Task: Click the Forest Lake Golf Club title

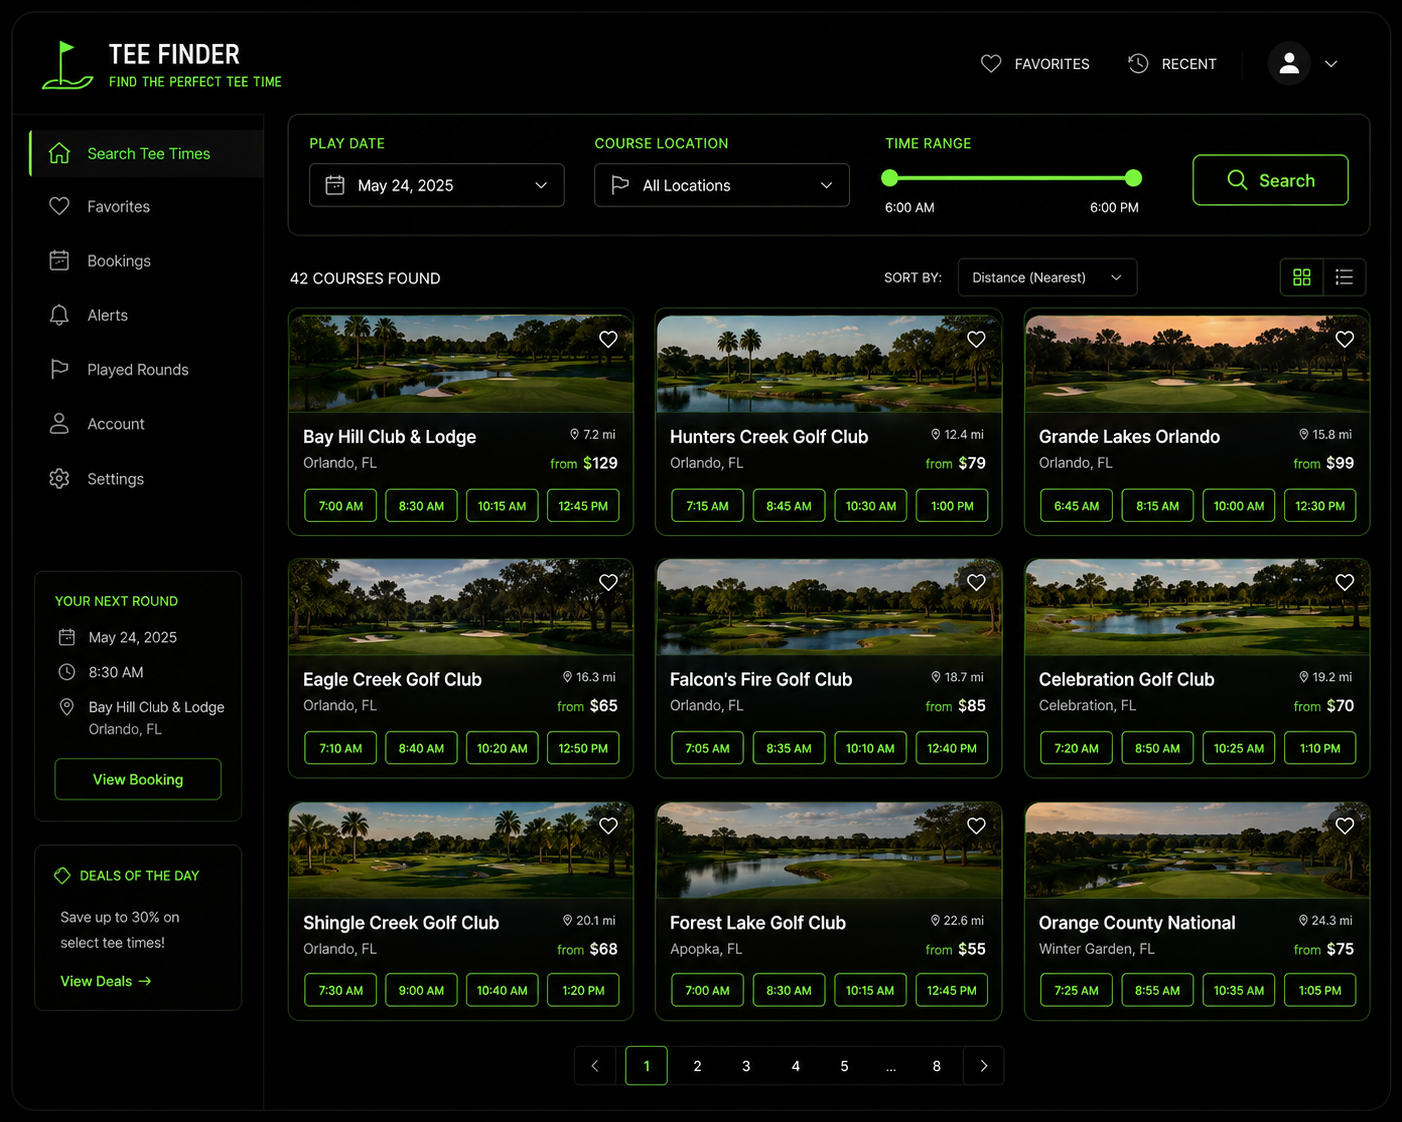Action: coord(758,922)
